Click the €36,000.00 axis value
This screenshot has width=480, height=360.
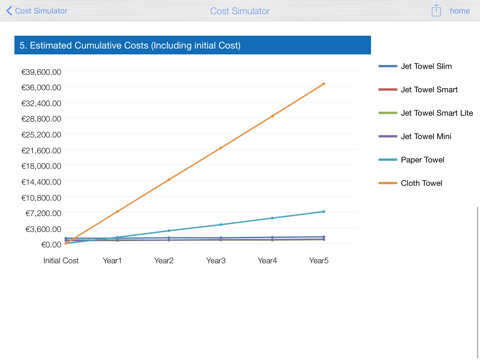(x=41, y=87)
